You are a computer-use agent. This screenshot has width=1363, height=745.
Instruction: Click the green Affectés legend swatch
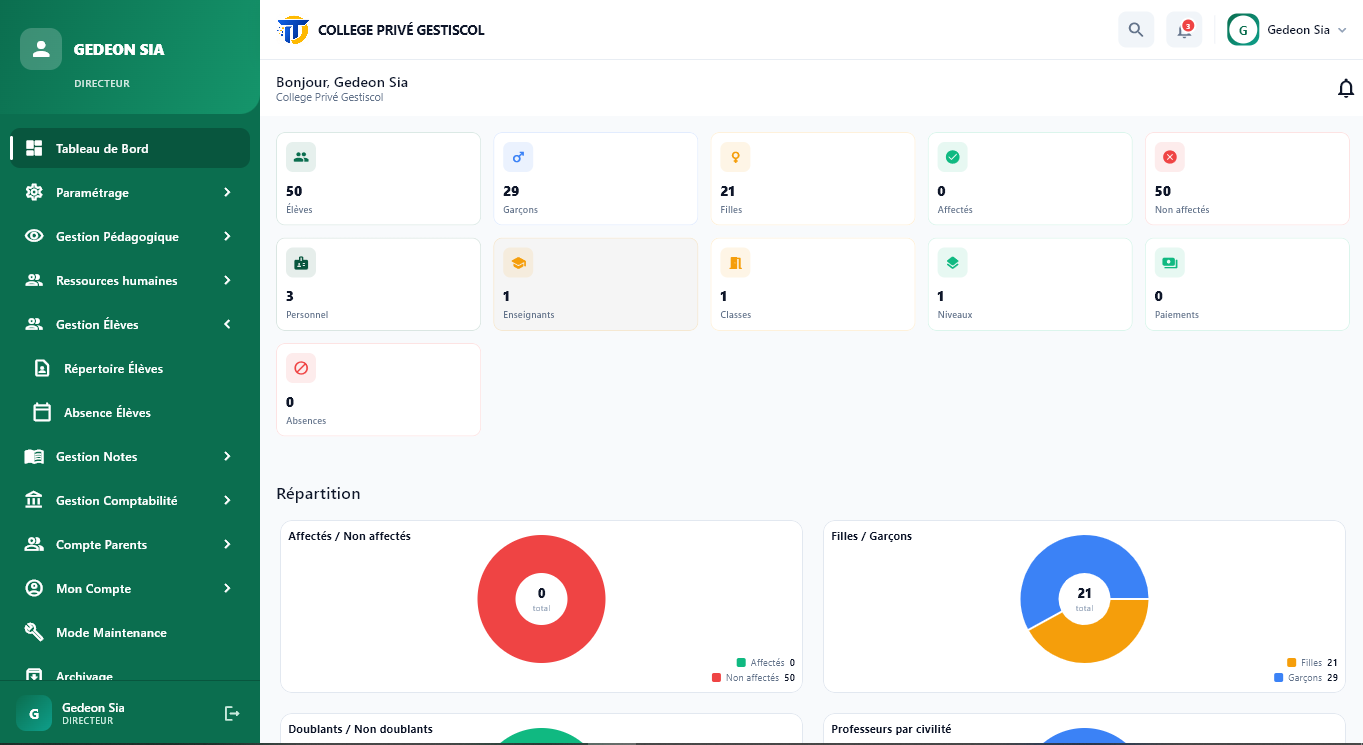tap(741, 662)
